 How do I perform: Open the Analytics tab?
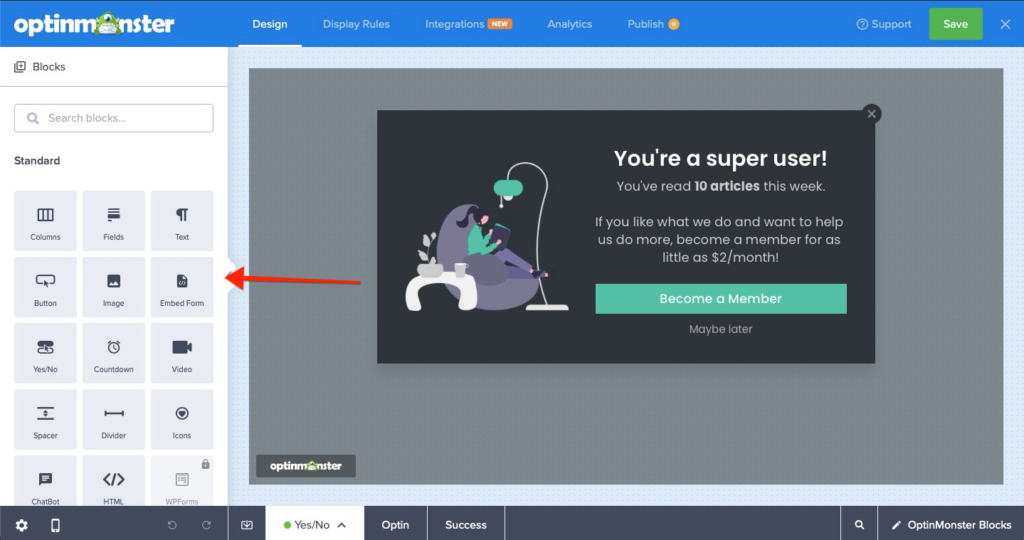click(x=569, y=24)
